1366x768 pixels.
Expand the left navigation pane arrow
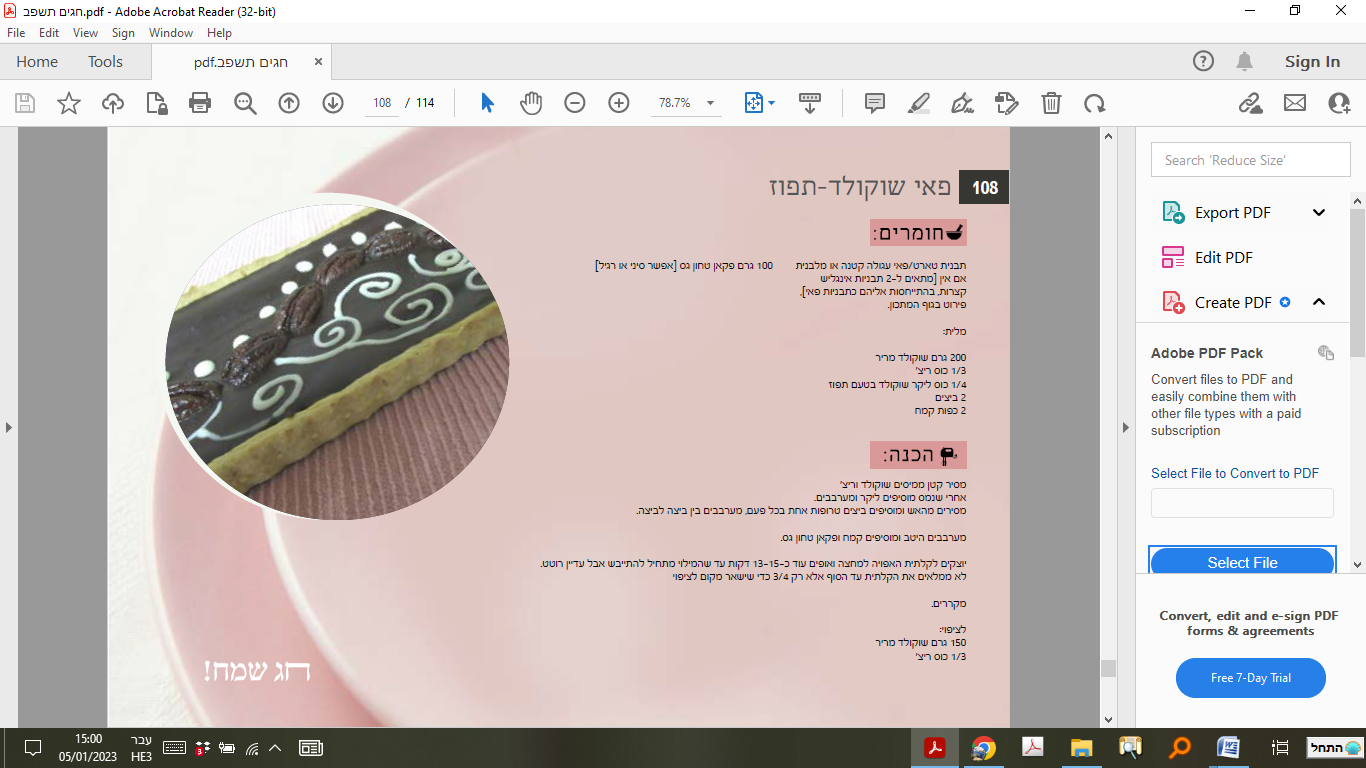pyautogui.click(x=9, y=427)
